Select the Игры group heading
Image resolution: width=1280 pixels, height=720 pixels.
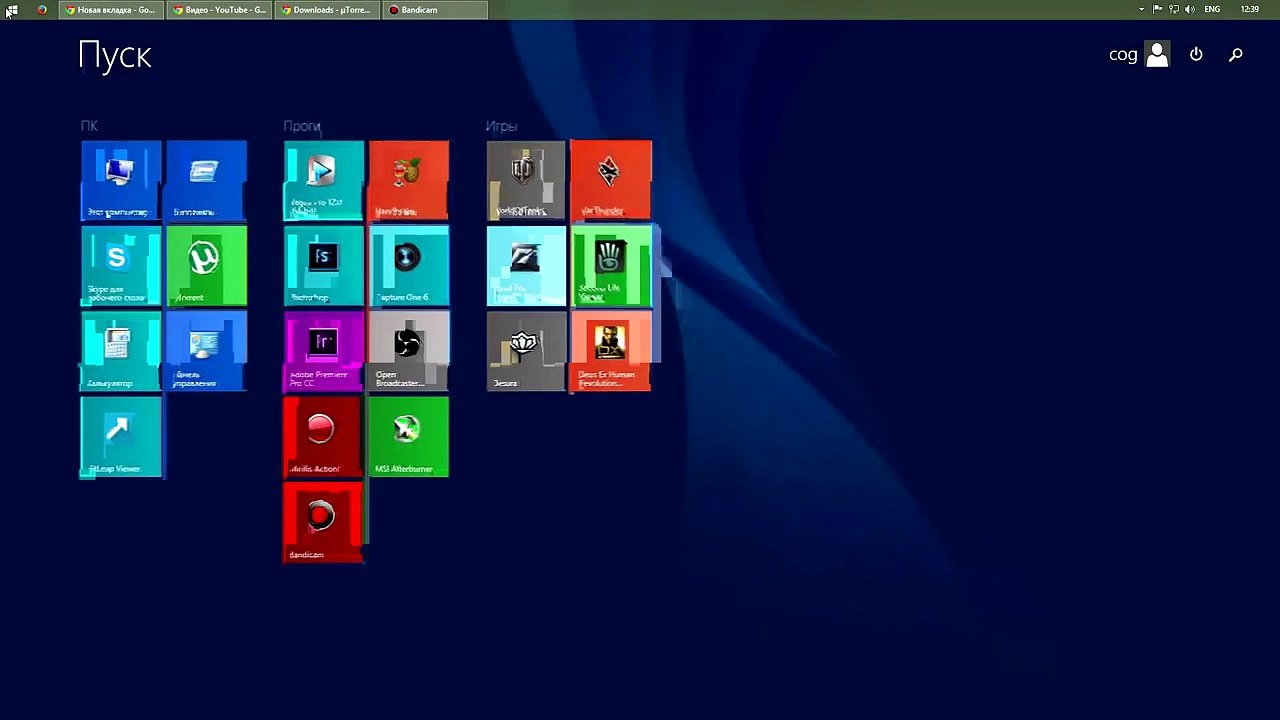tap(501, 126)
